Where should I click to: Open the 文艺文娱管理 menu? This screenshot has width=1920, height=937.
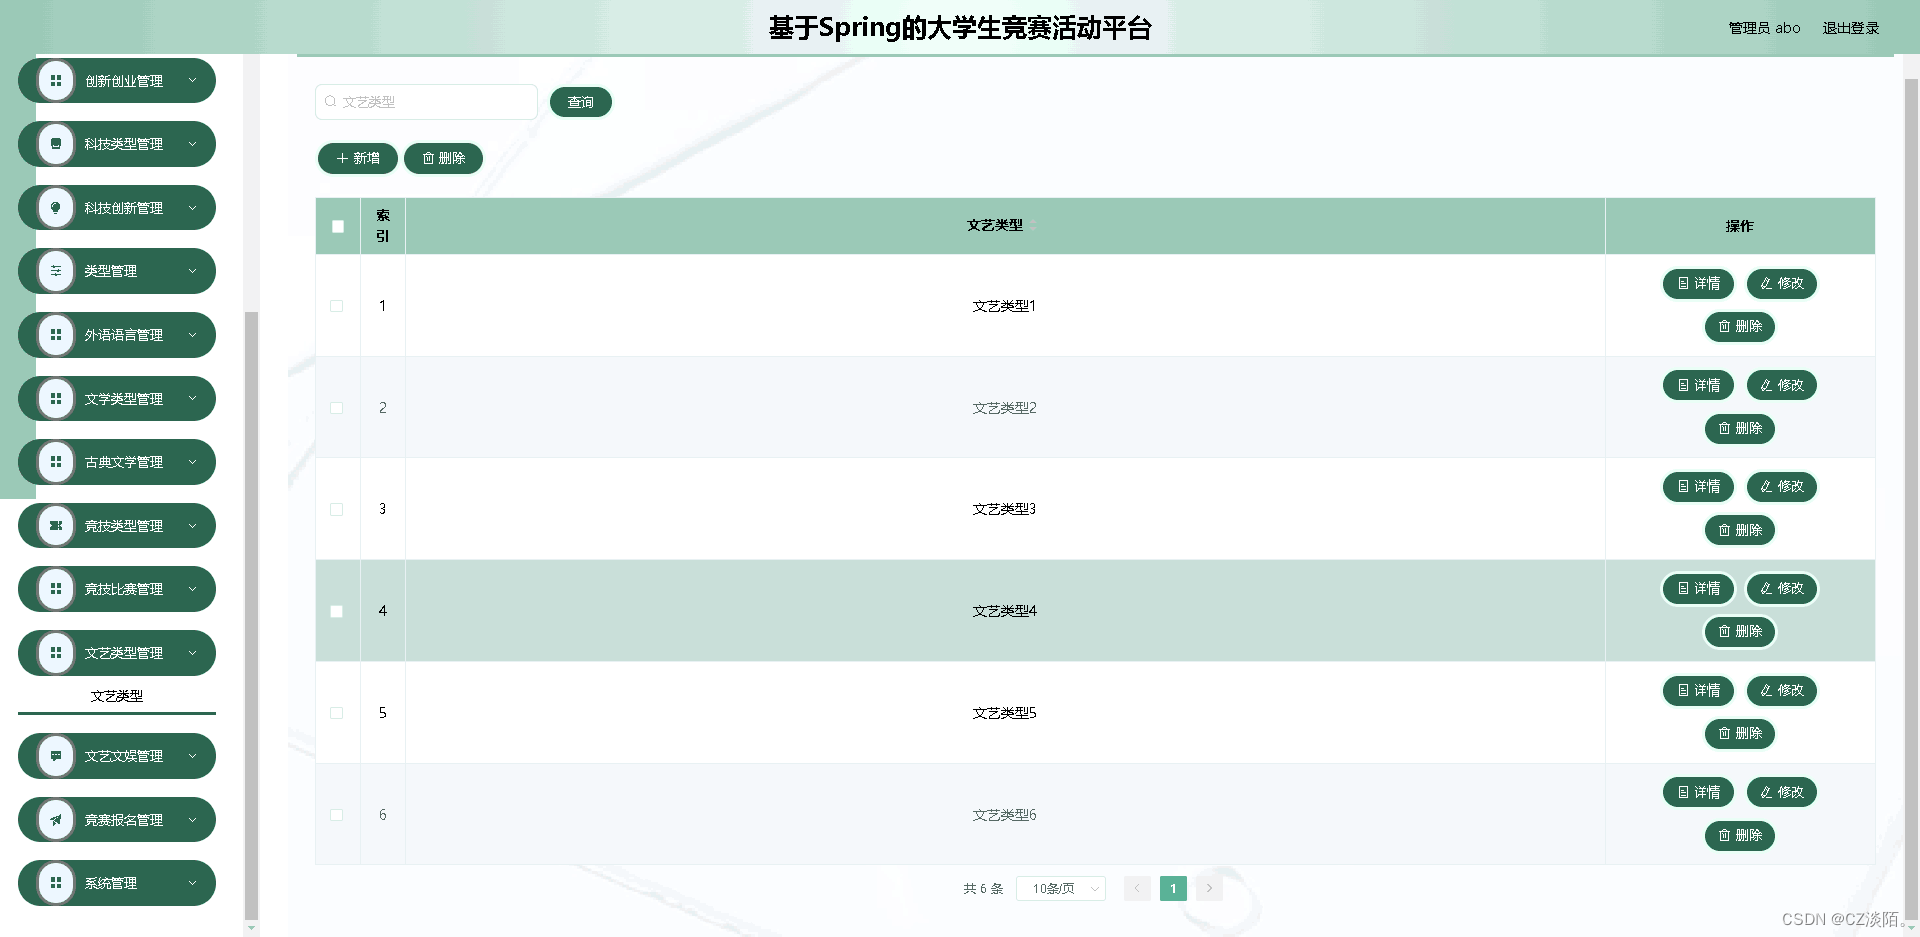point(117,756)
